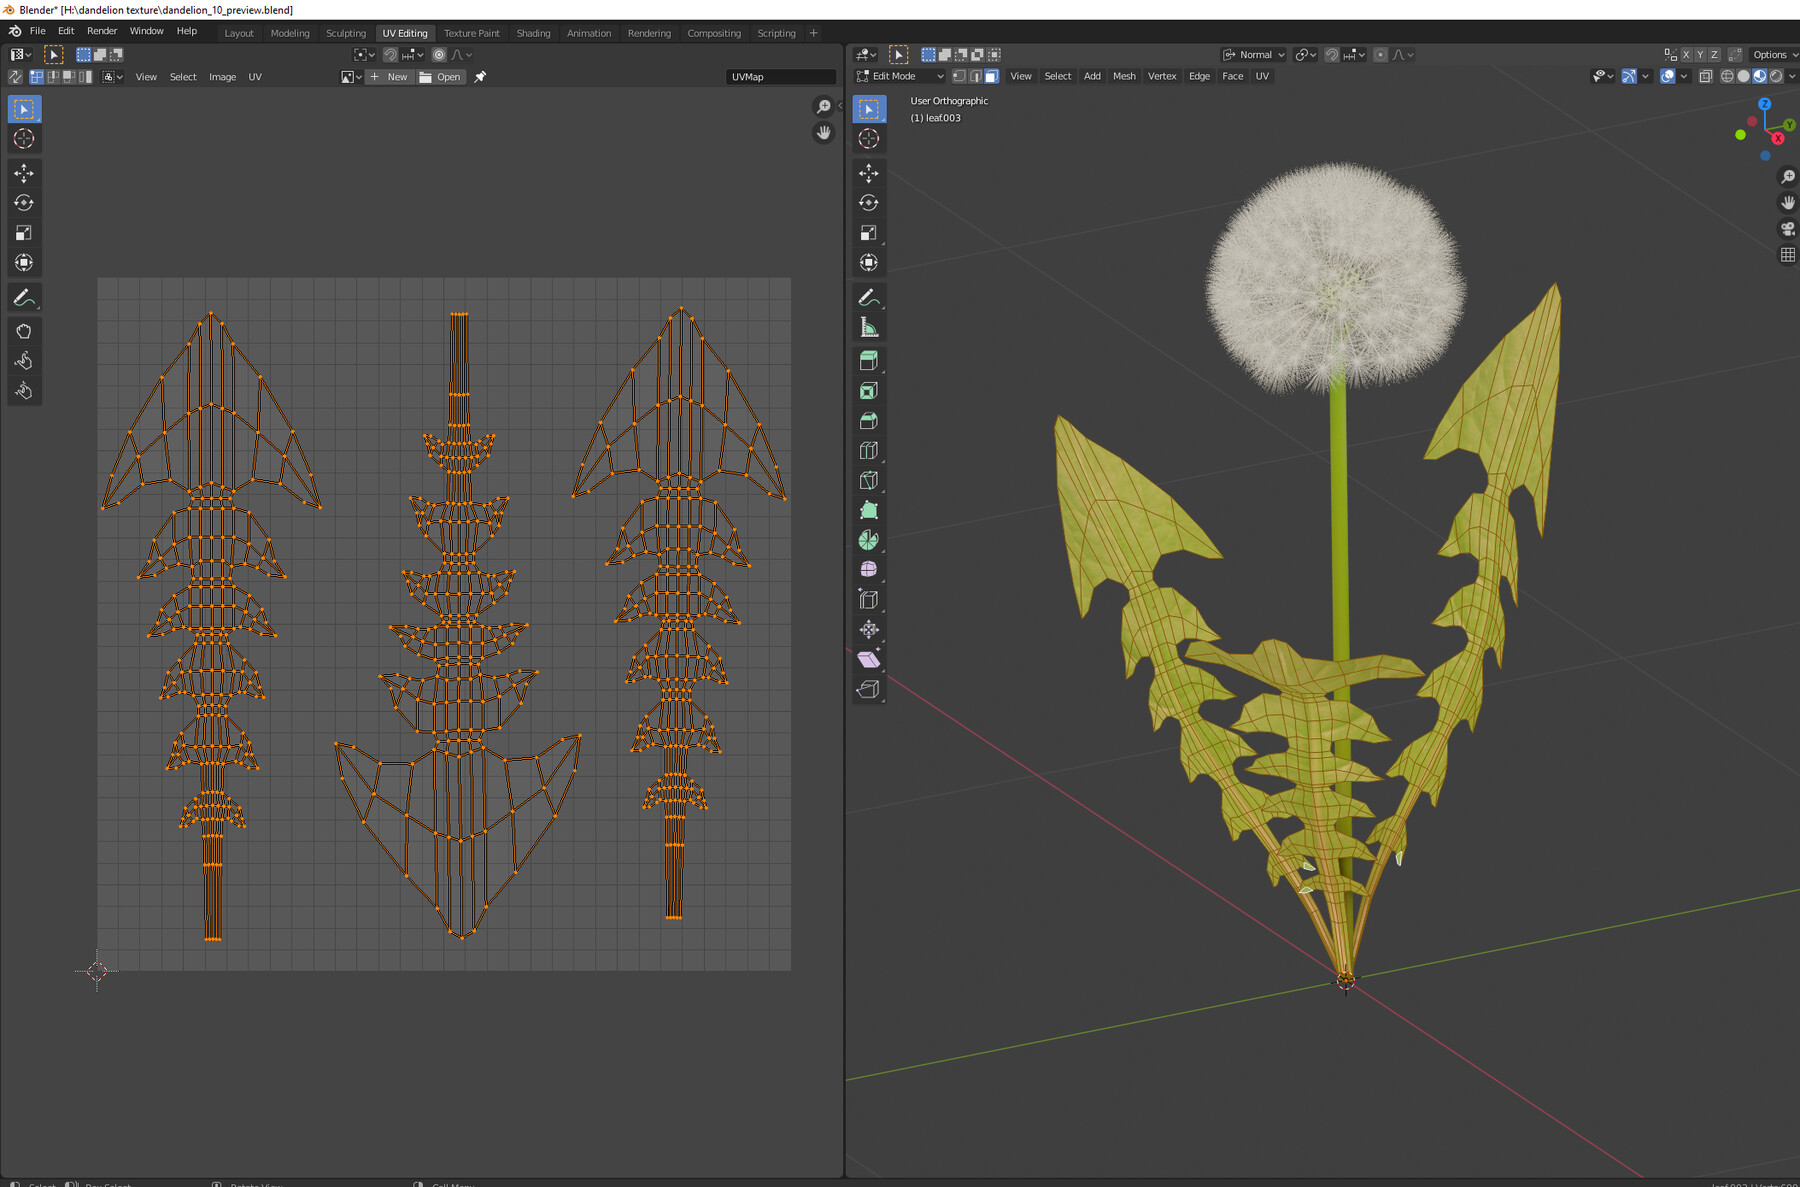Screen dimensions: 1800x1187
Task: Switch to Face select mode
Action: [x=991, y=76]
